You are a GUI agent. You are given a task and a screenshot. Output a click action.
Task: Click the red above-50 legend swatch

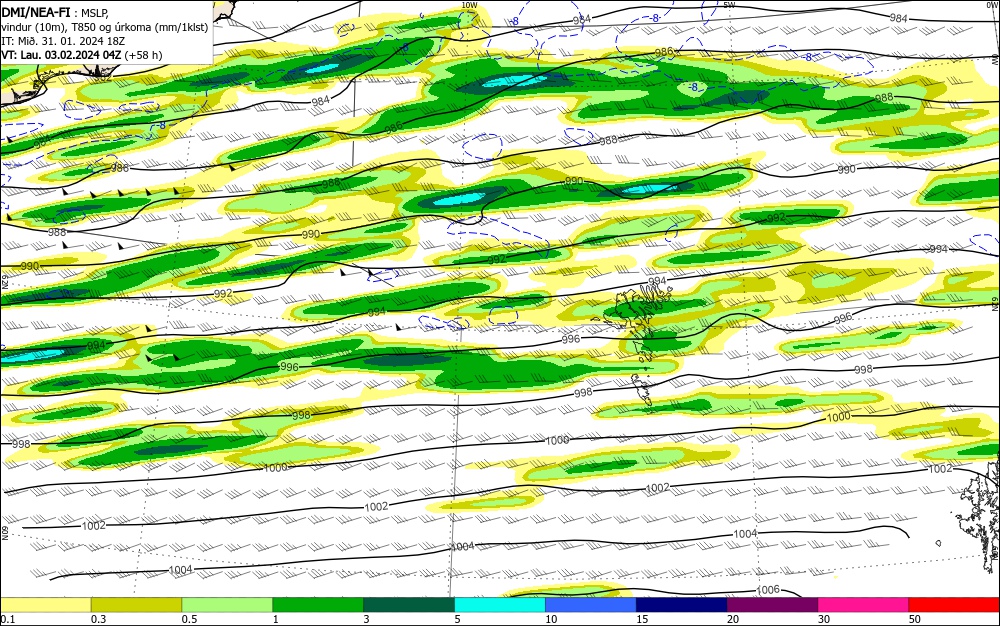pos(954,605)
